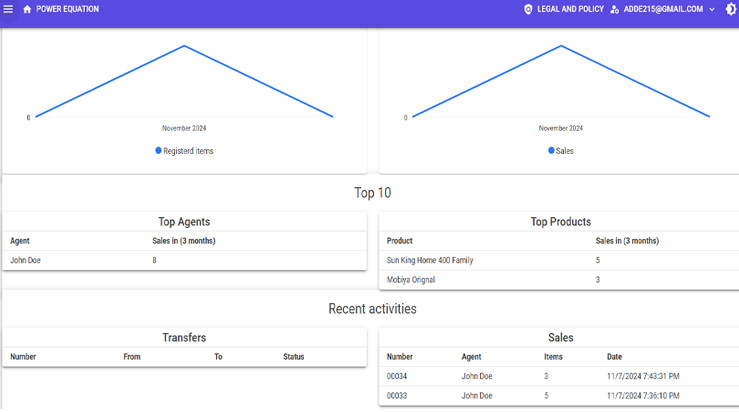Click the blue Registerd items legend dot

coord(158,151)
